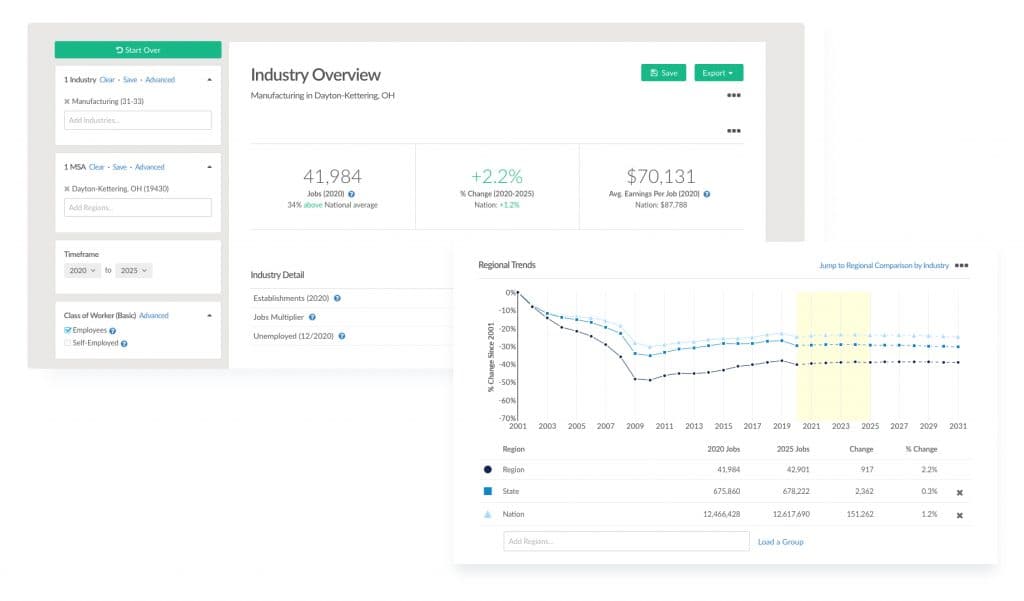Viewport: 1024px width, 601px height.
Task: Click the Add Industries input field
Action: (138, 120)
